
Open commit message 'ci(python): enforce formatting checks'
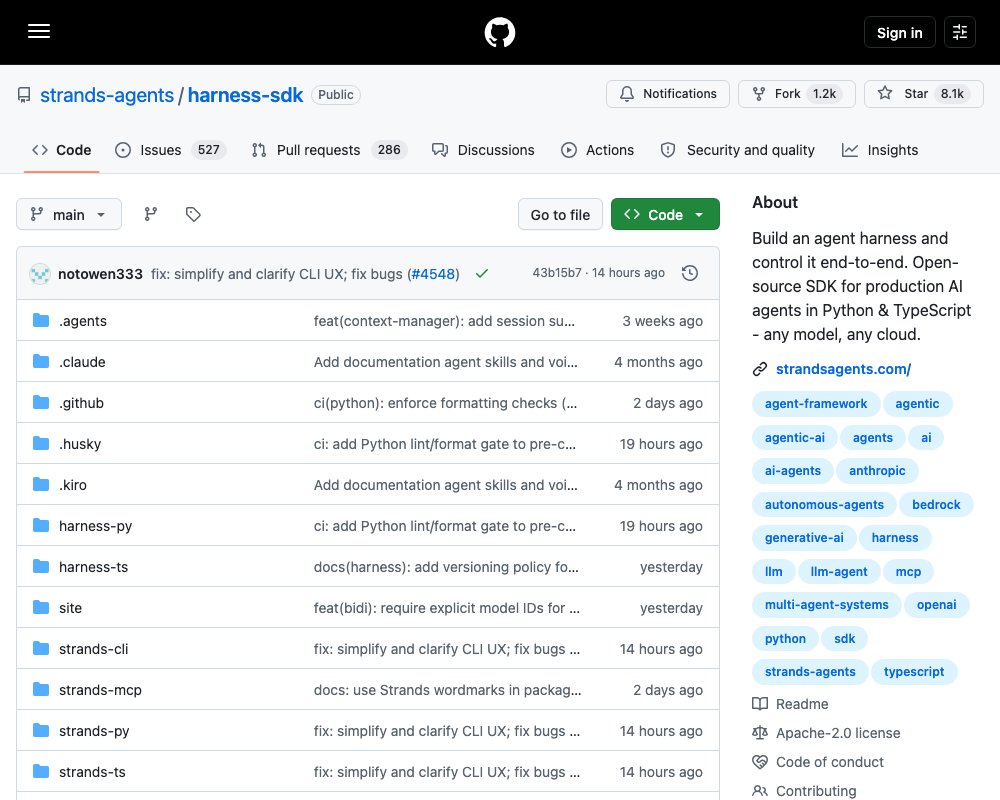(x=445, y=403)
